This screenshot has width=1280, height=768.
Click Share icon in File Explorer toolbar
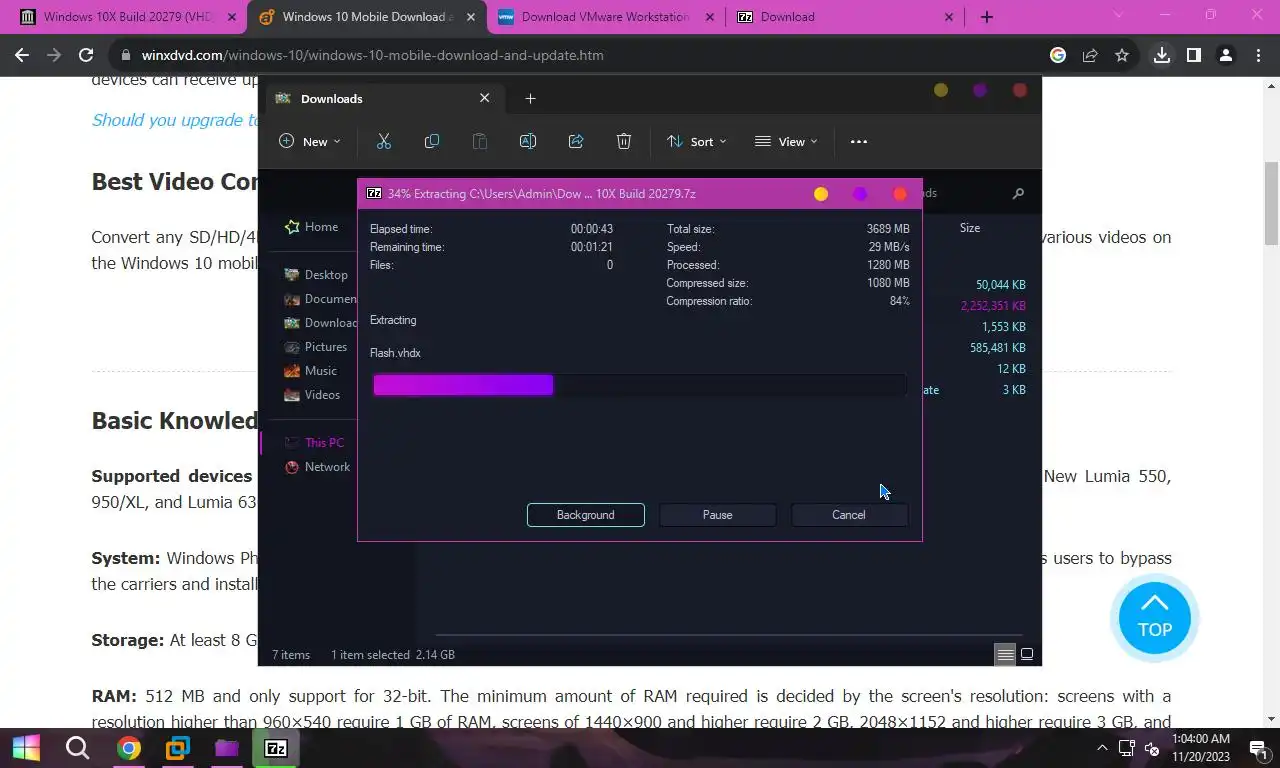click(576, 141)
